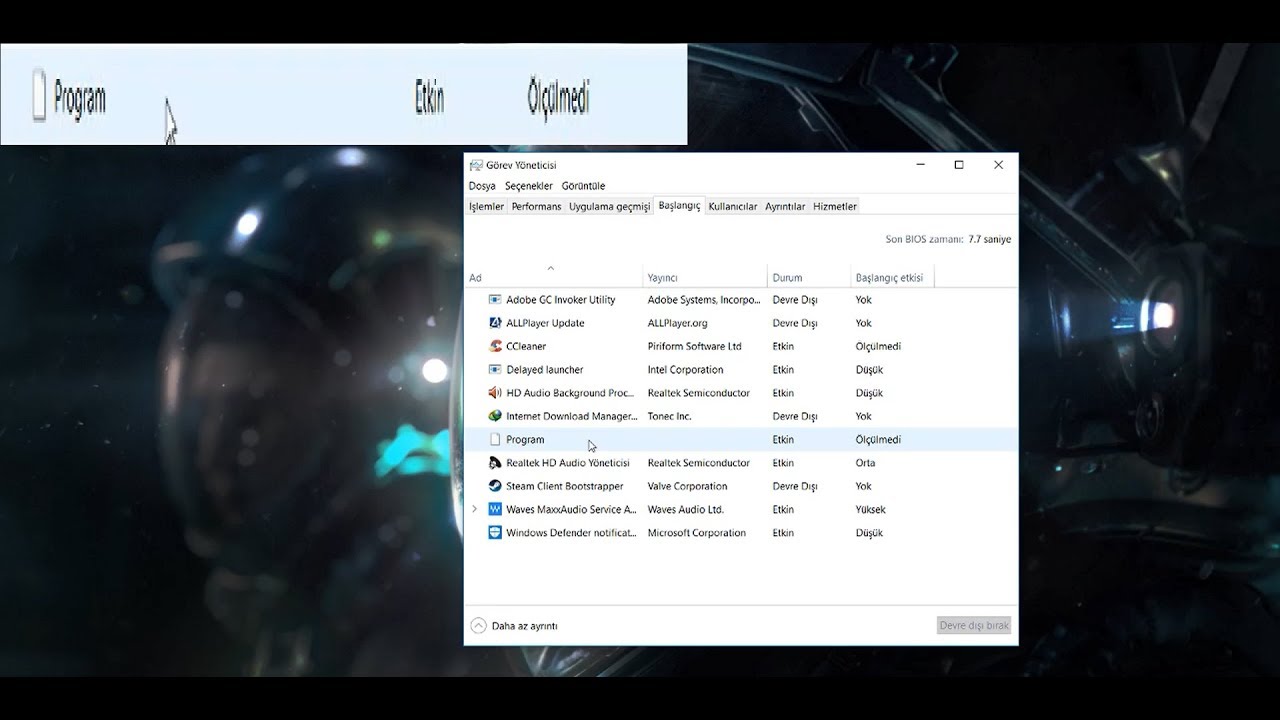Click the Intel Corporation publisher cell

(x=685, y=370)
